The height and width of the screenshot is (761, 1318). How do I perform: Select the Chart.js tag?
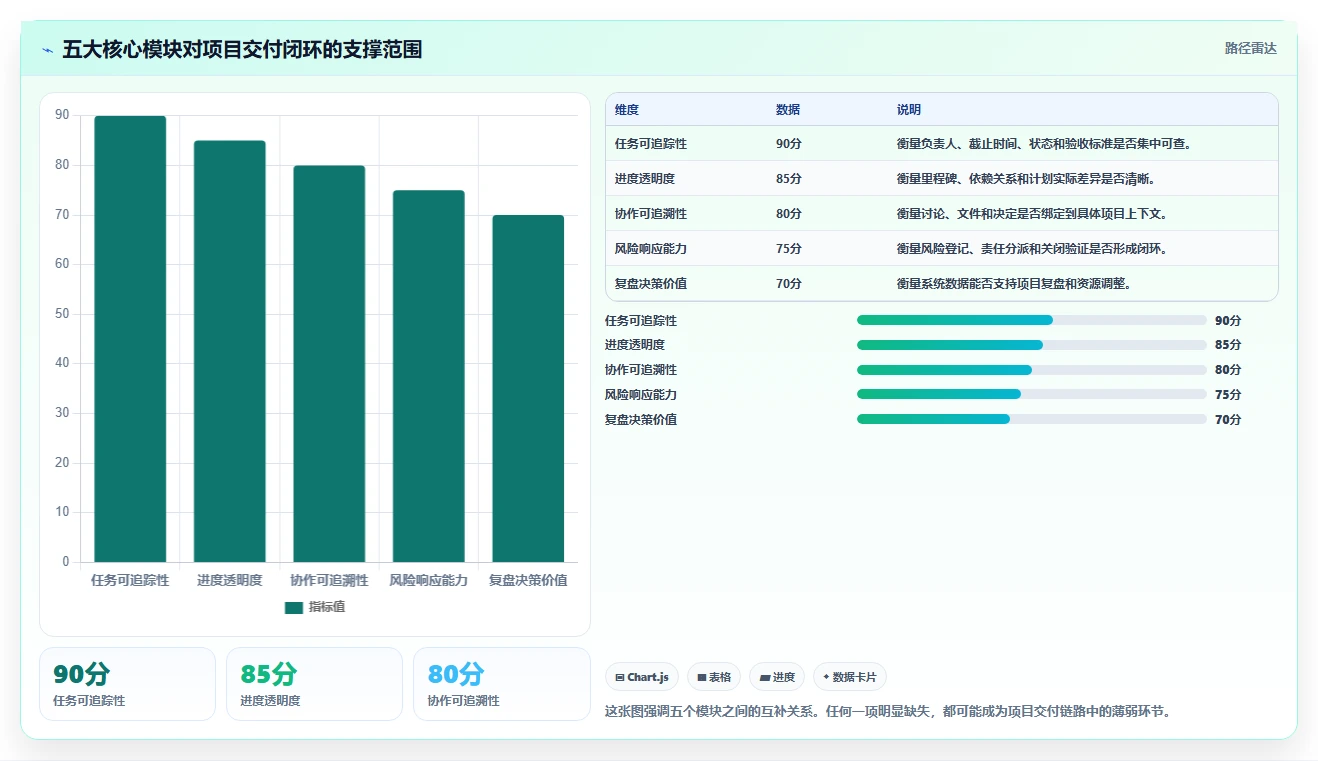pyautogui.click(x=641, y=677)
